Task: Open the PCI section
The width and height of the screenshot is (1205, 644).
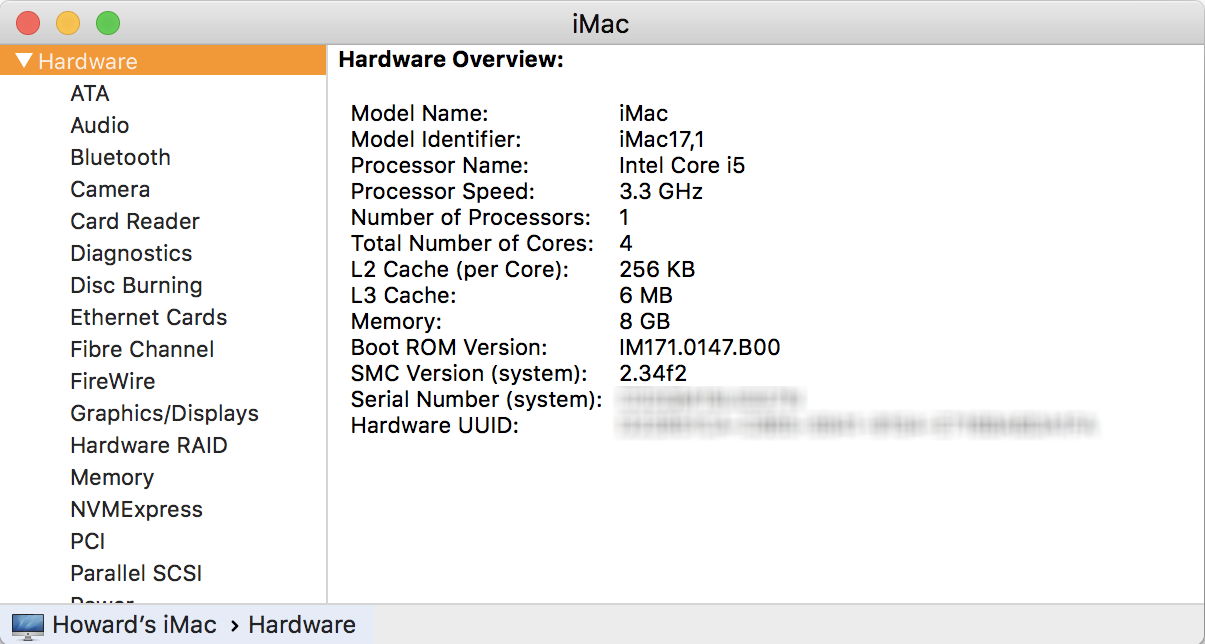Action: click(88, 541)
